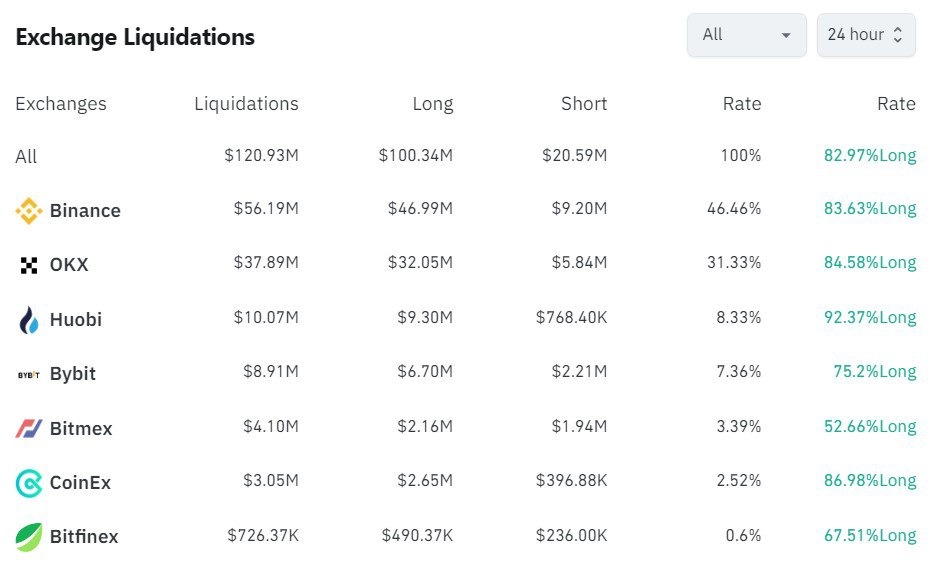The image size is (934, 573).
Task: Click the Exchanges column header
Action: point(61,104)
